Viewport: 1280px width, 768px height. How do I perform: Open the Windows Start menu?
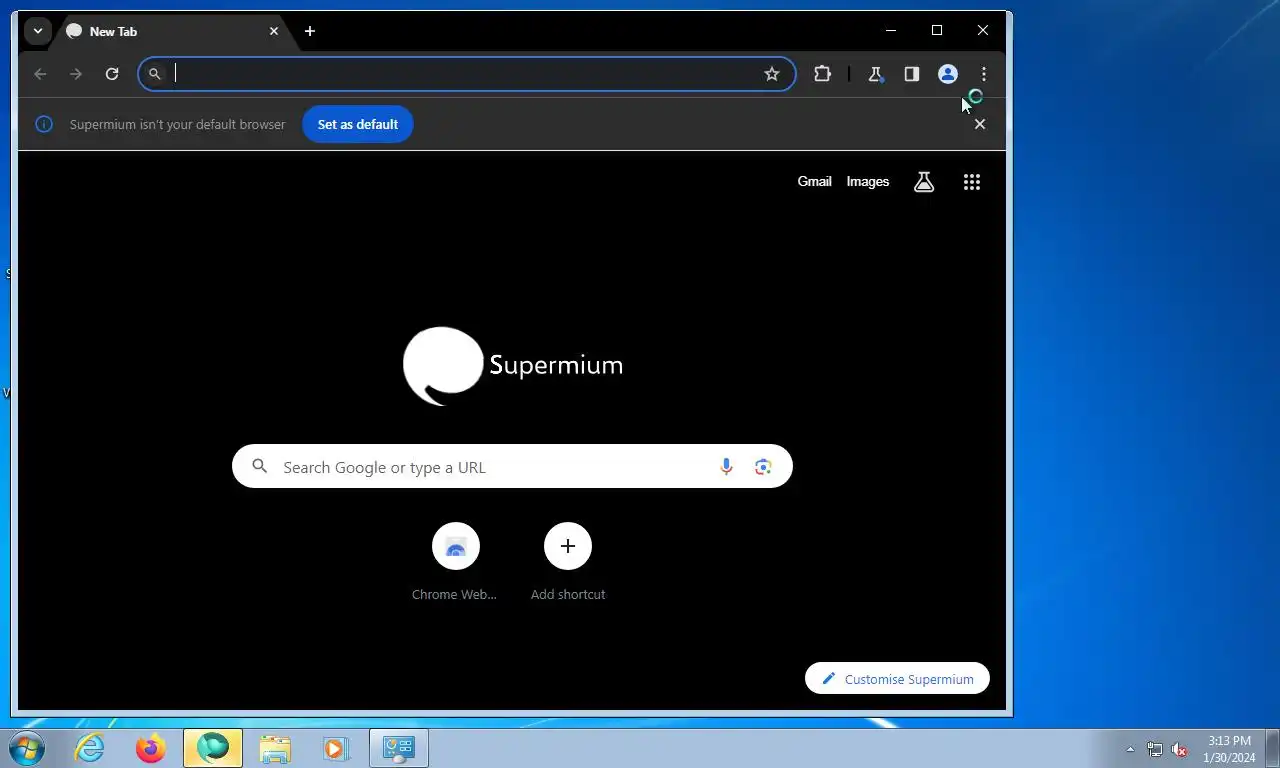[x=27, y=748]
